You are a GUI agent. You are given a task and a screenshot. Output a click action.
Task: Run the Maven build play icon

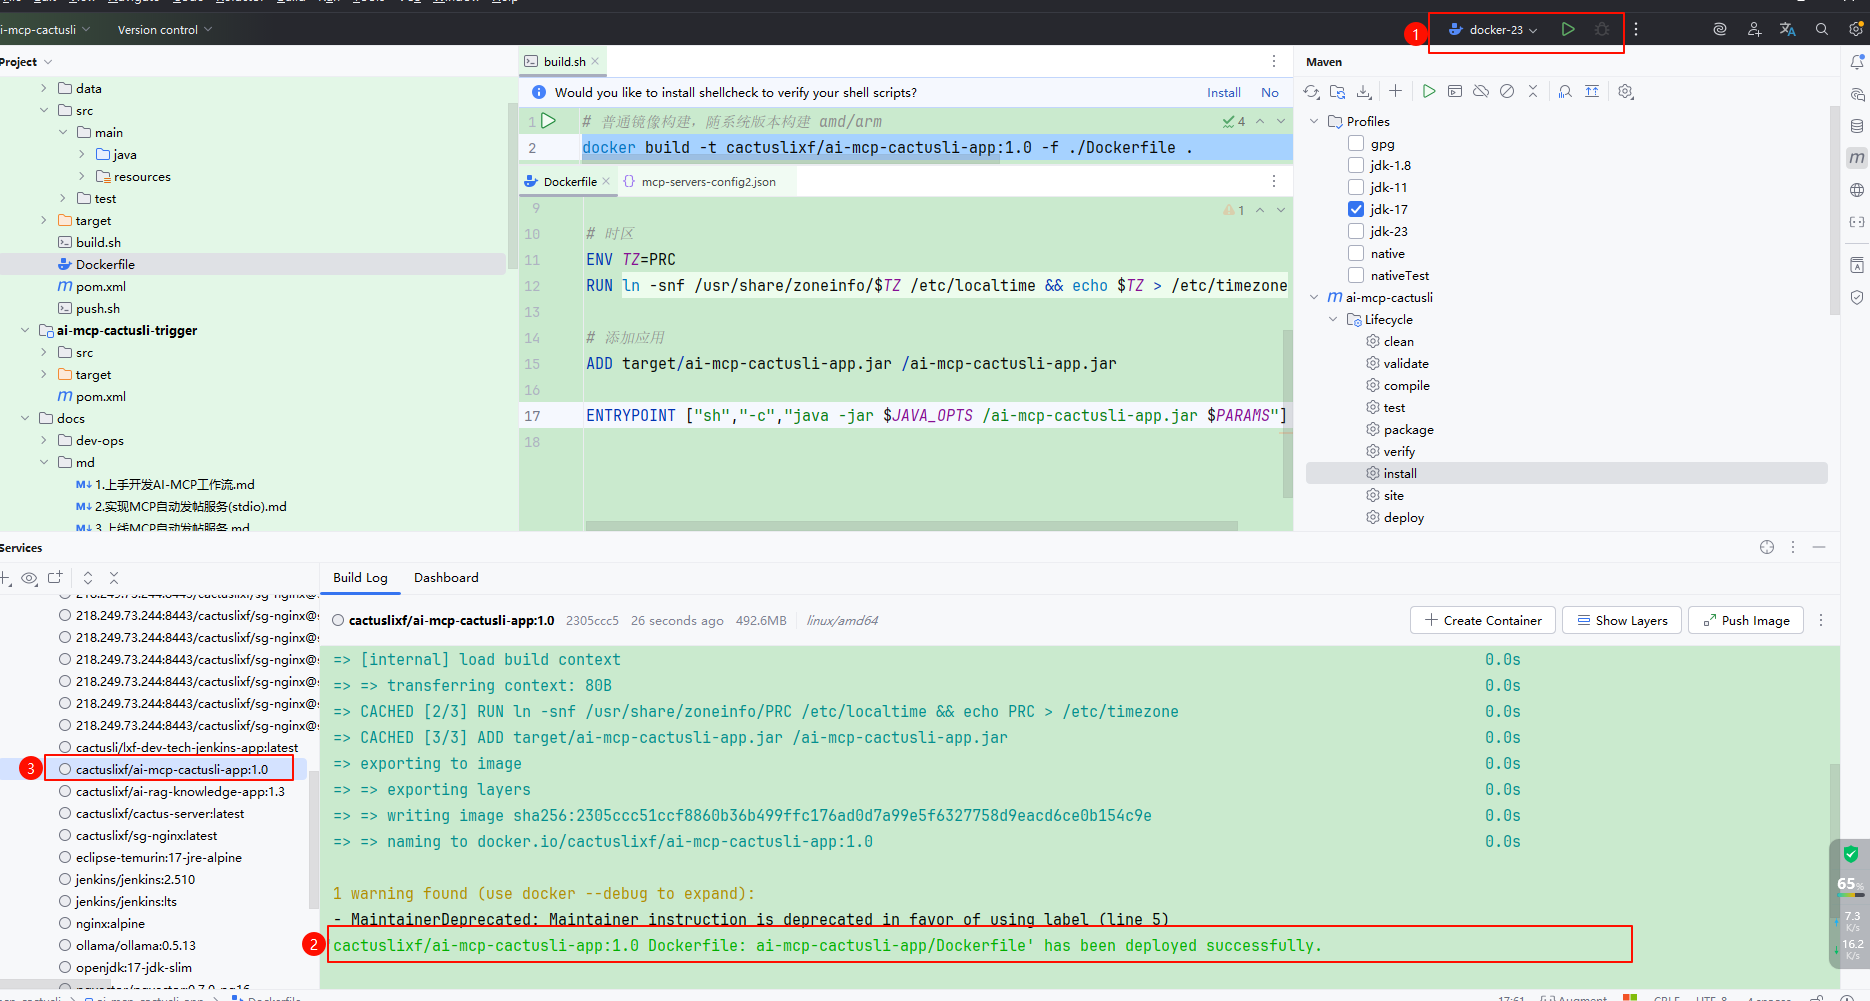pos(1429,91)
